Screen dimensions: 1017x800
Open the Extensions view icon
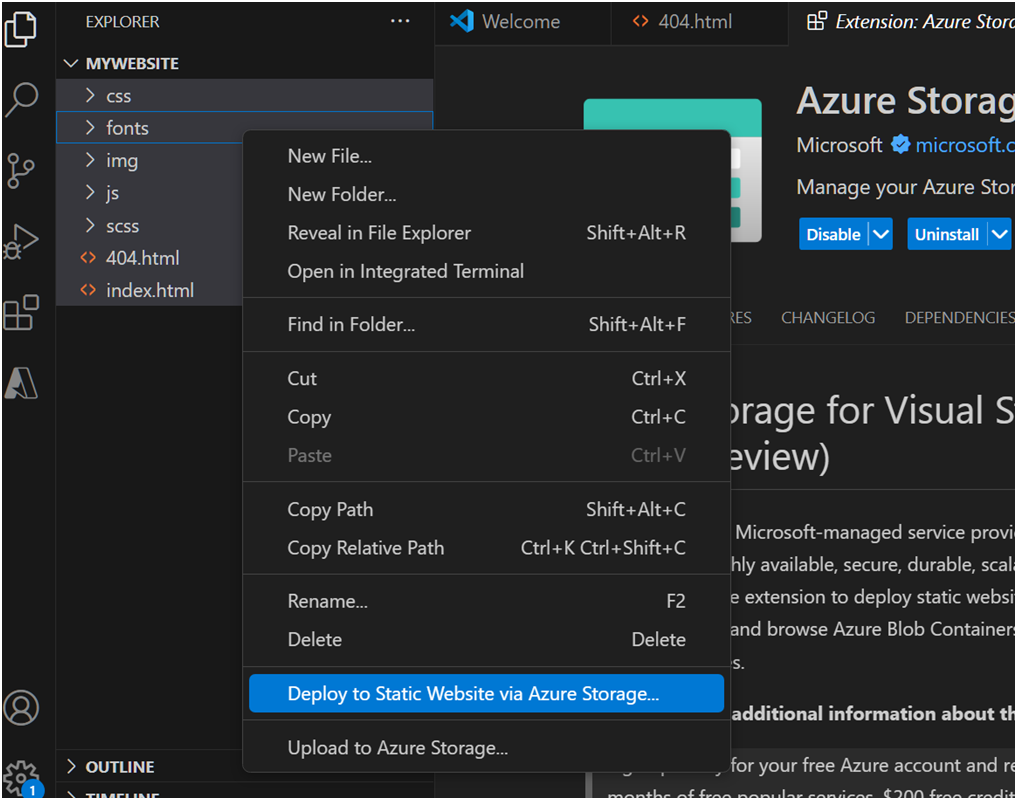(21, 313)
